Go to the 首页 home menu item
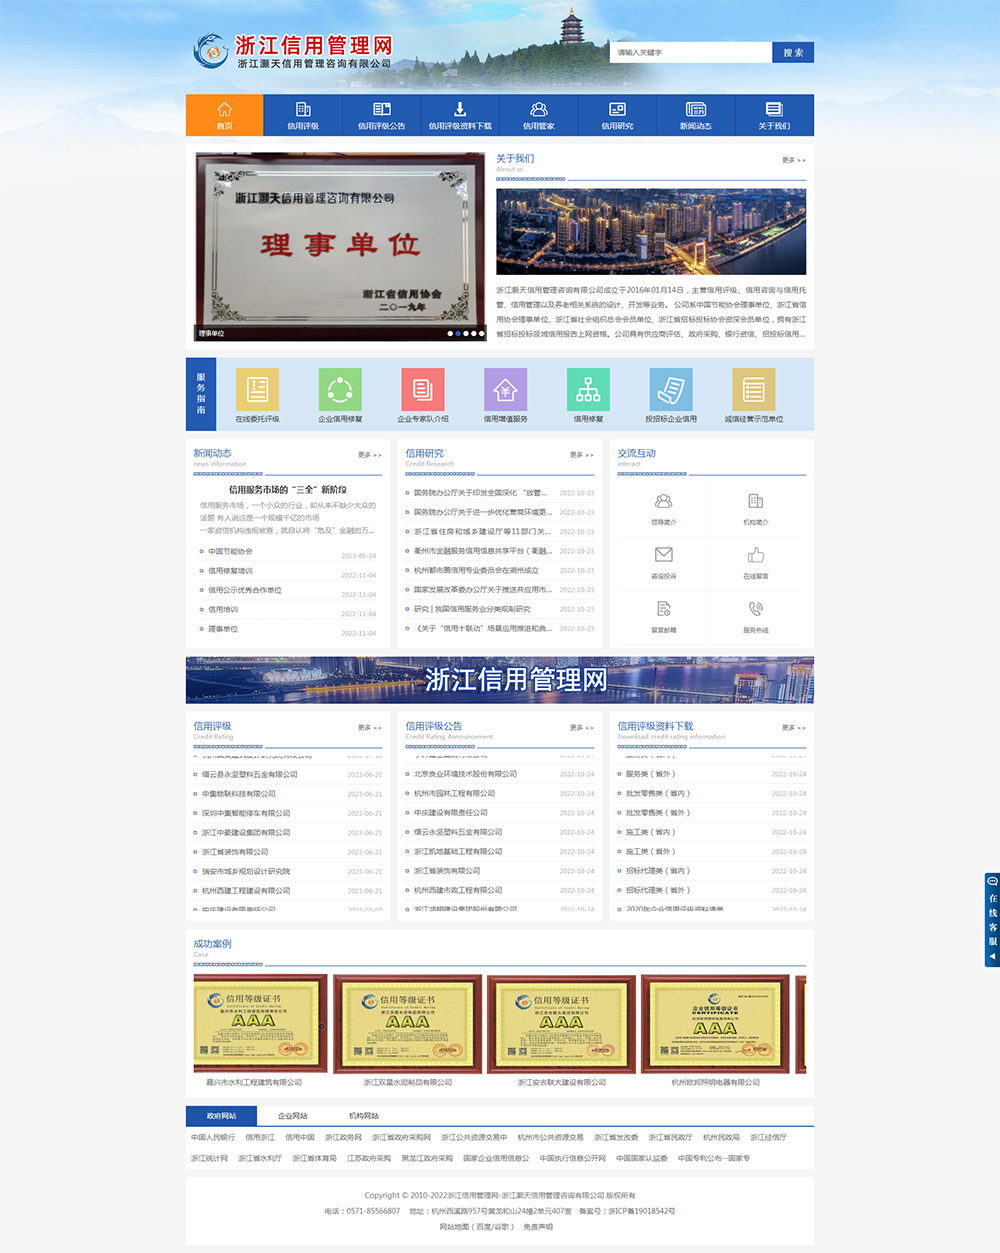The height and width of the screenshot is (1253, 1000). click(x=224, y=115)
